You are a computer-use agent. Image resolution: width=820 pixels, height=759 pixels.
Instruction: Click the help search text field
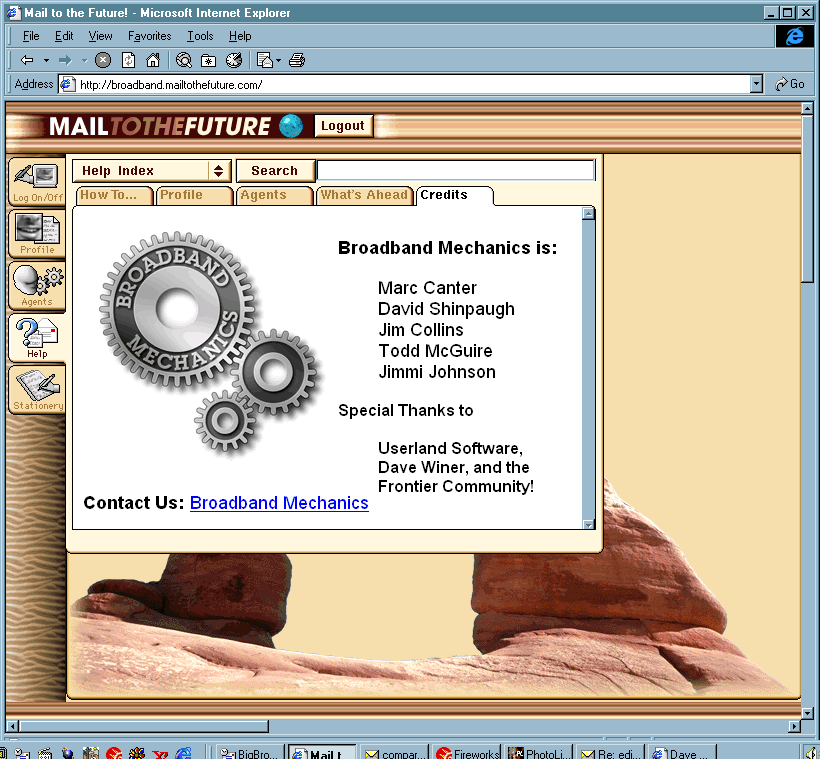pos(455,171)
